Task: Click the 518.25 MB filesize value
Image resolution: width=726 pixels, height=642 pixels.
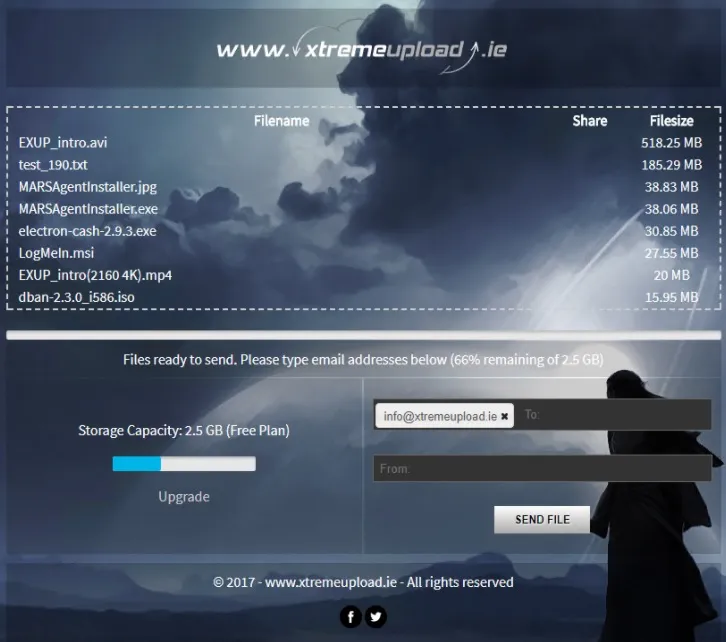Action: [671, 143]
